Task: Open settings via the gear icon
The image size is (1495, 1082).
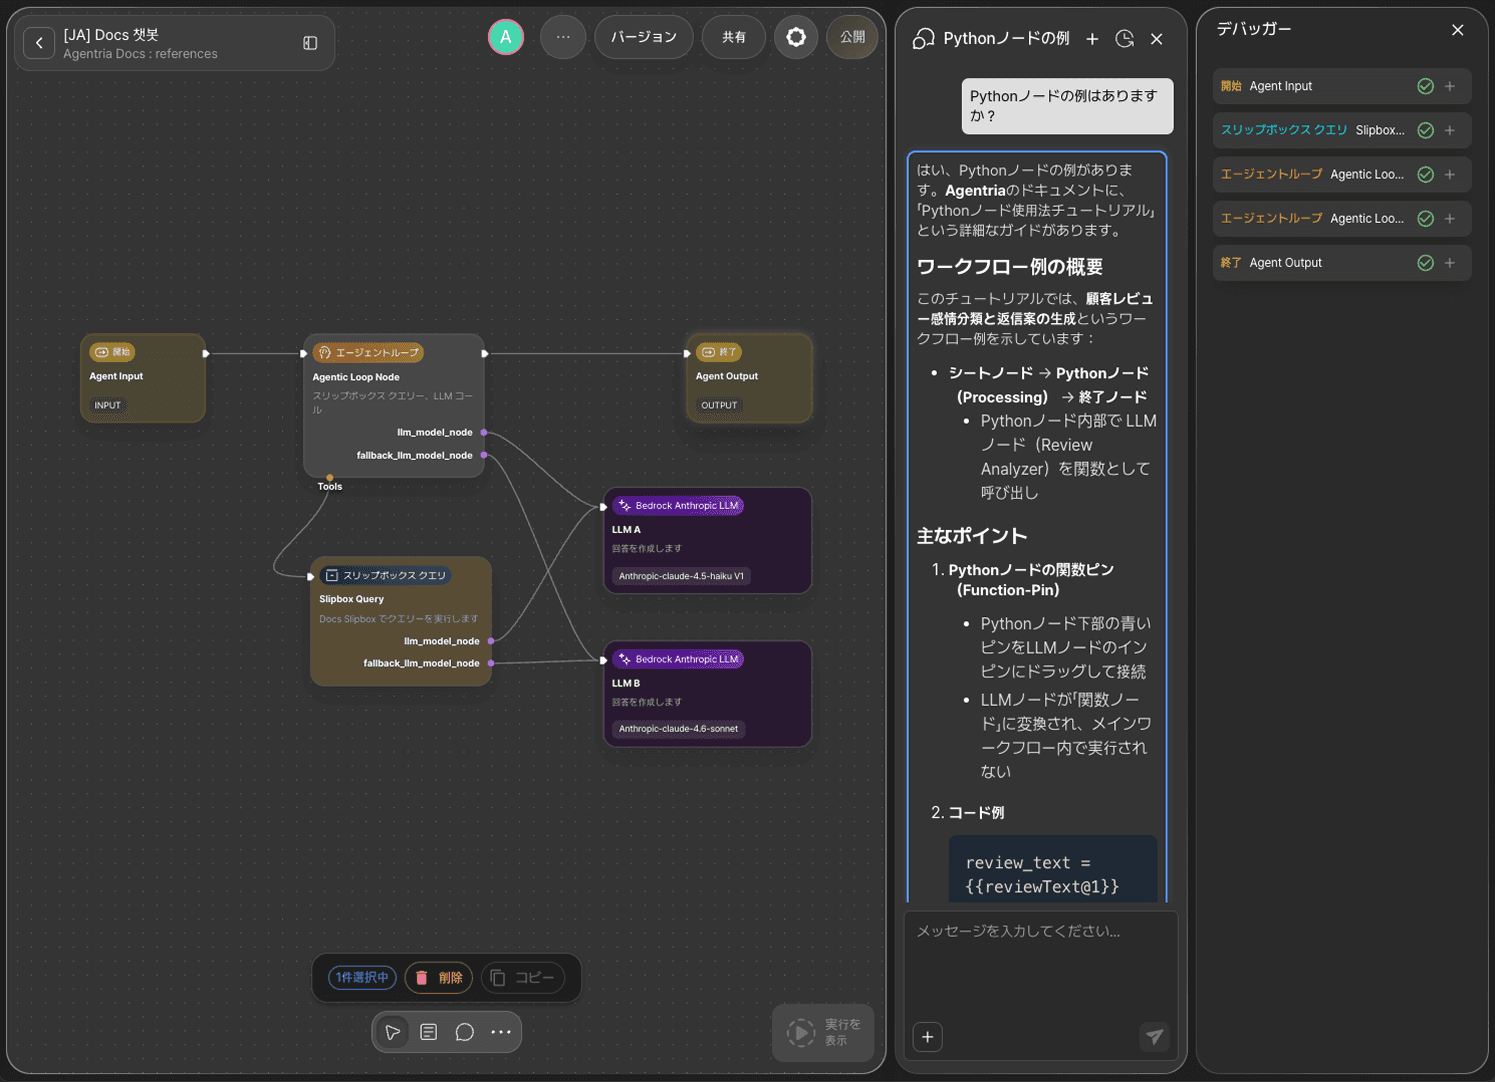Action: [x=796, y=37]
